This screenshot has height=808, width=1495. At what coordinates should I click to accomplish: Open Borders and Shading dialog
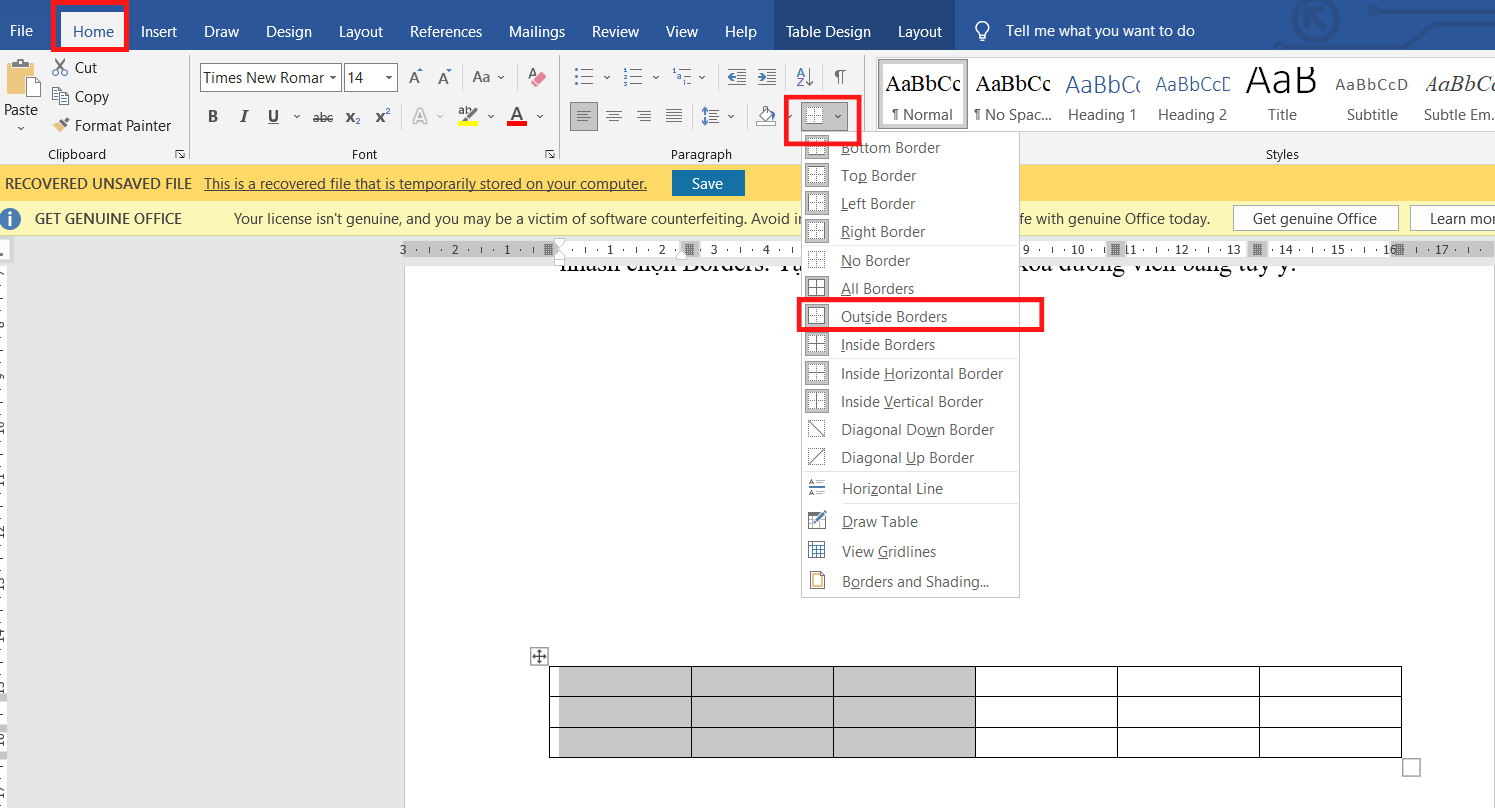[910, 582]
